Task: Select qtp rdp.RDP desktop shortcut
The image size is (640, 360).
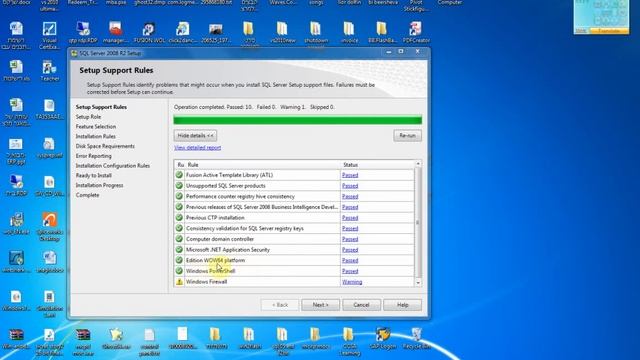Action: pyautogui.click(x=83, y=32)
